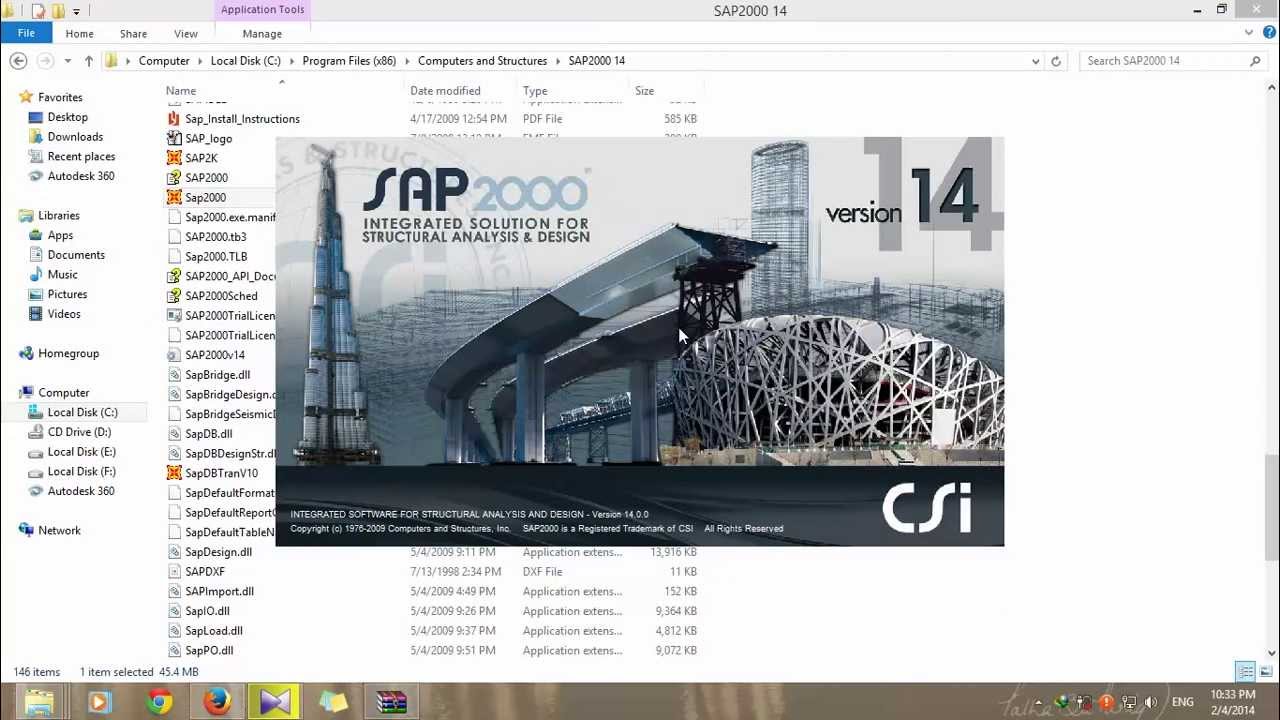Switch to the Share ribbon tab
Viewport: 1280px width, 720px height.
click(x=133, y=34)
